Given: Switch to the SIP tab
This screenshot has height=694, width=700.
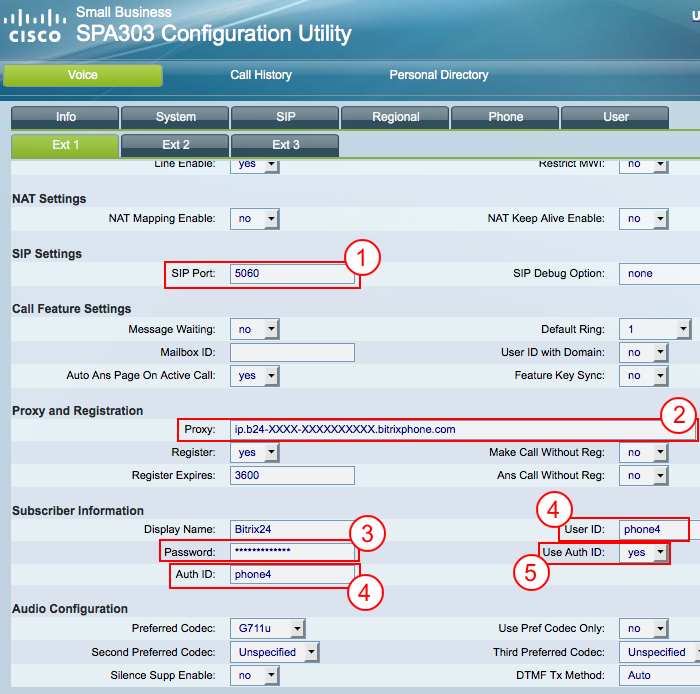Looking at the screenshot, I should point(285,117).
